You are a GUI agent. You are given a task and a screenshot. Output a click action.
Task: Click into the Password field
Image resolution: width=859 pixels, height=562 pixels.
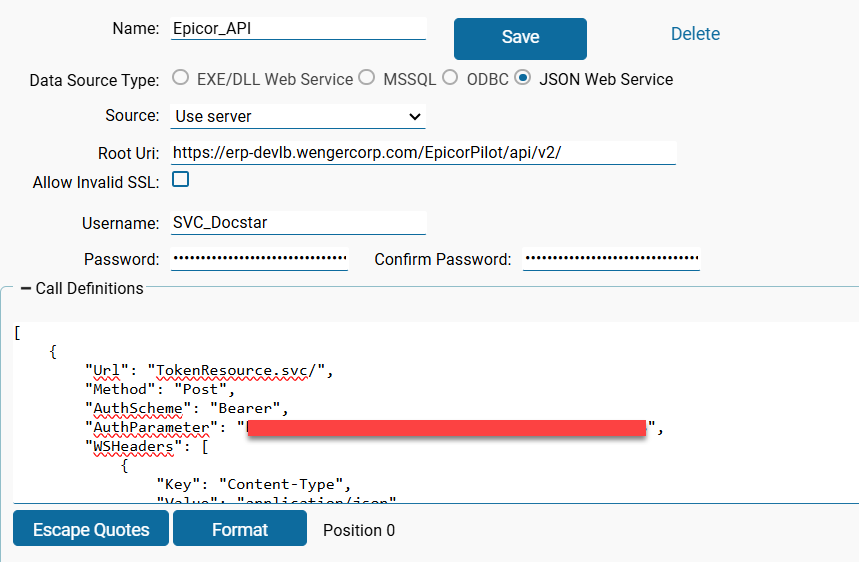(x=260, y=259)
